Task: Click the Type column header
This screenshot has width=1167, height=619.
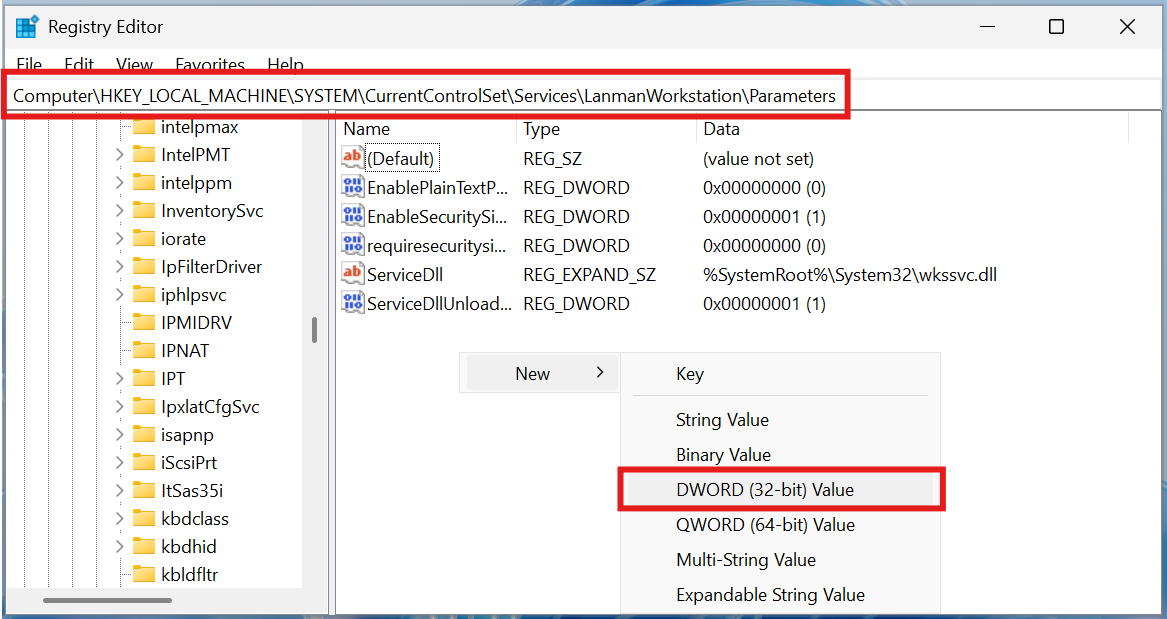Action: (540, 128)
